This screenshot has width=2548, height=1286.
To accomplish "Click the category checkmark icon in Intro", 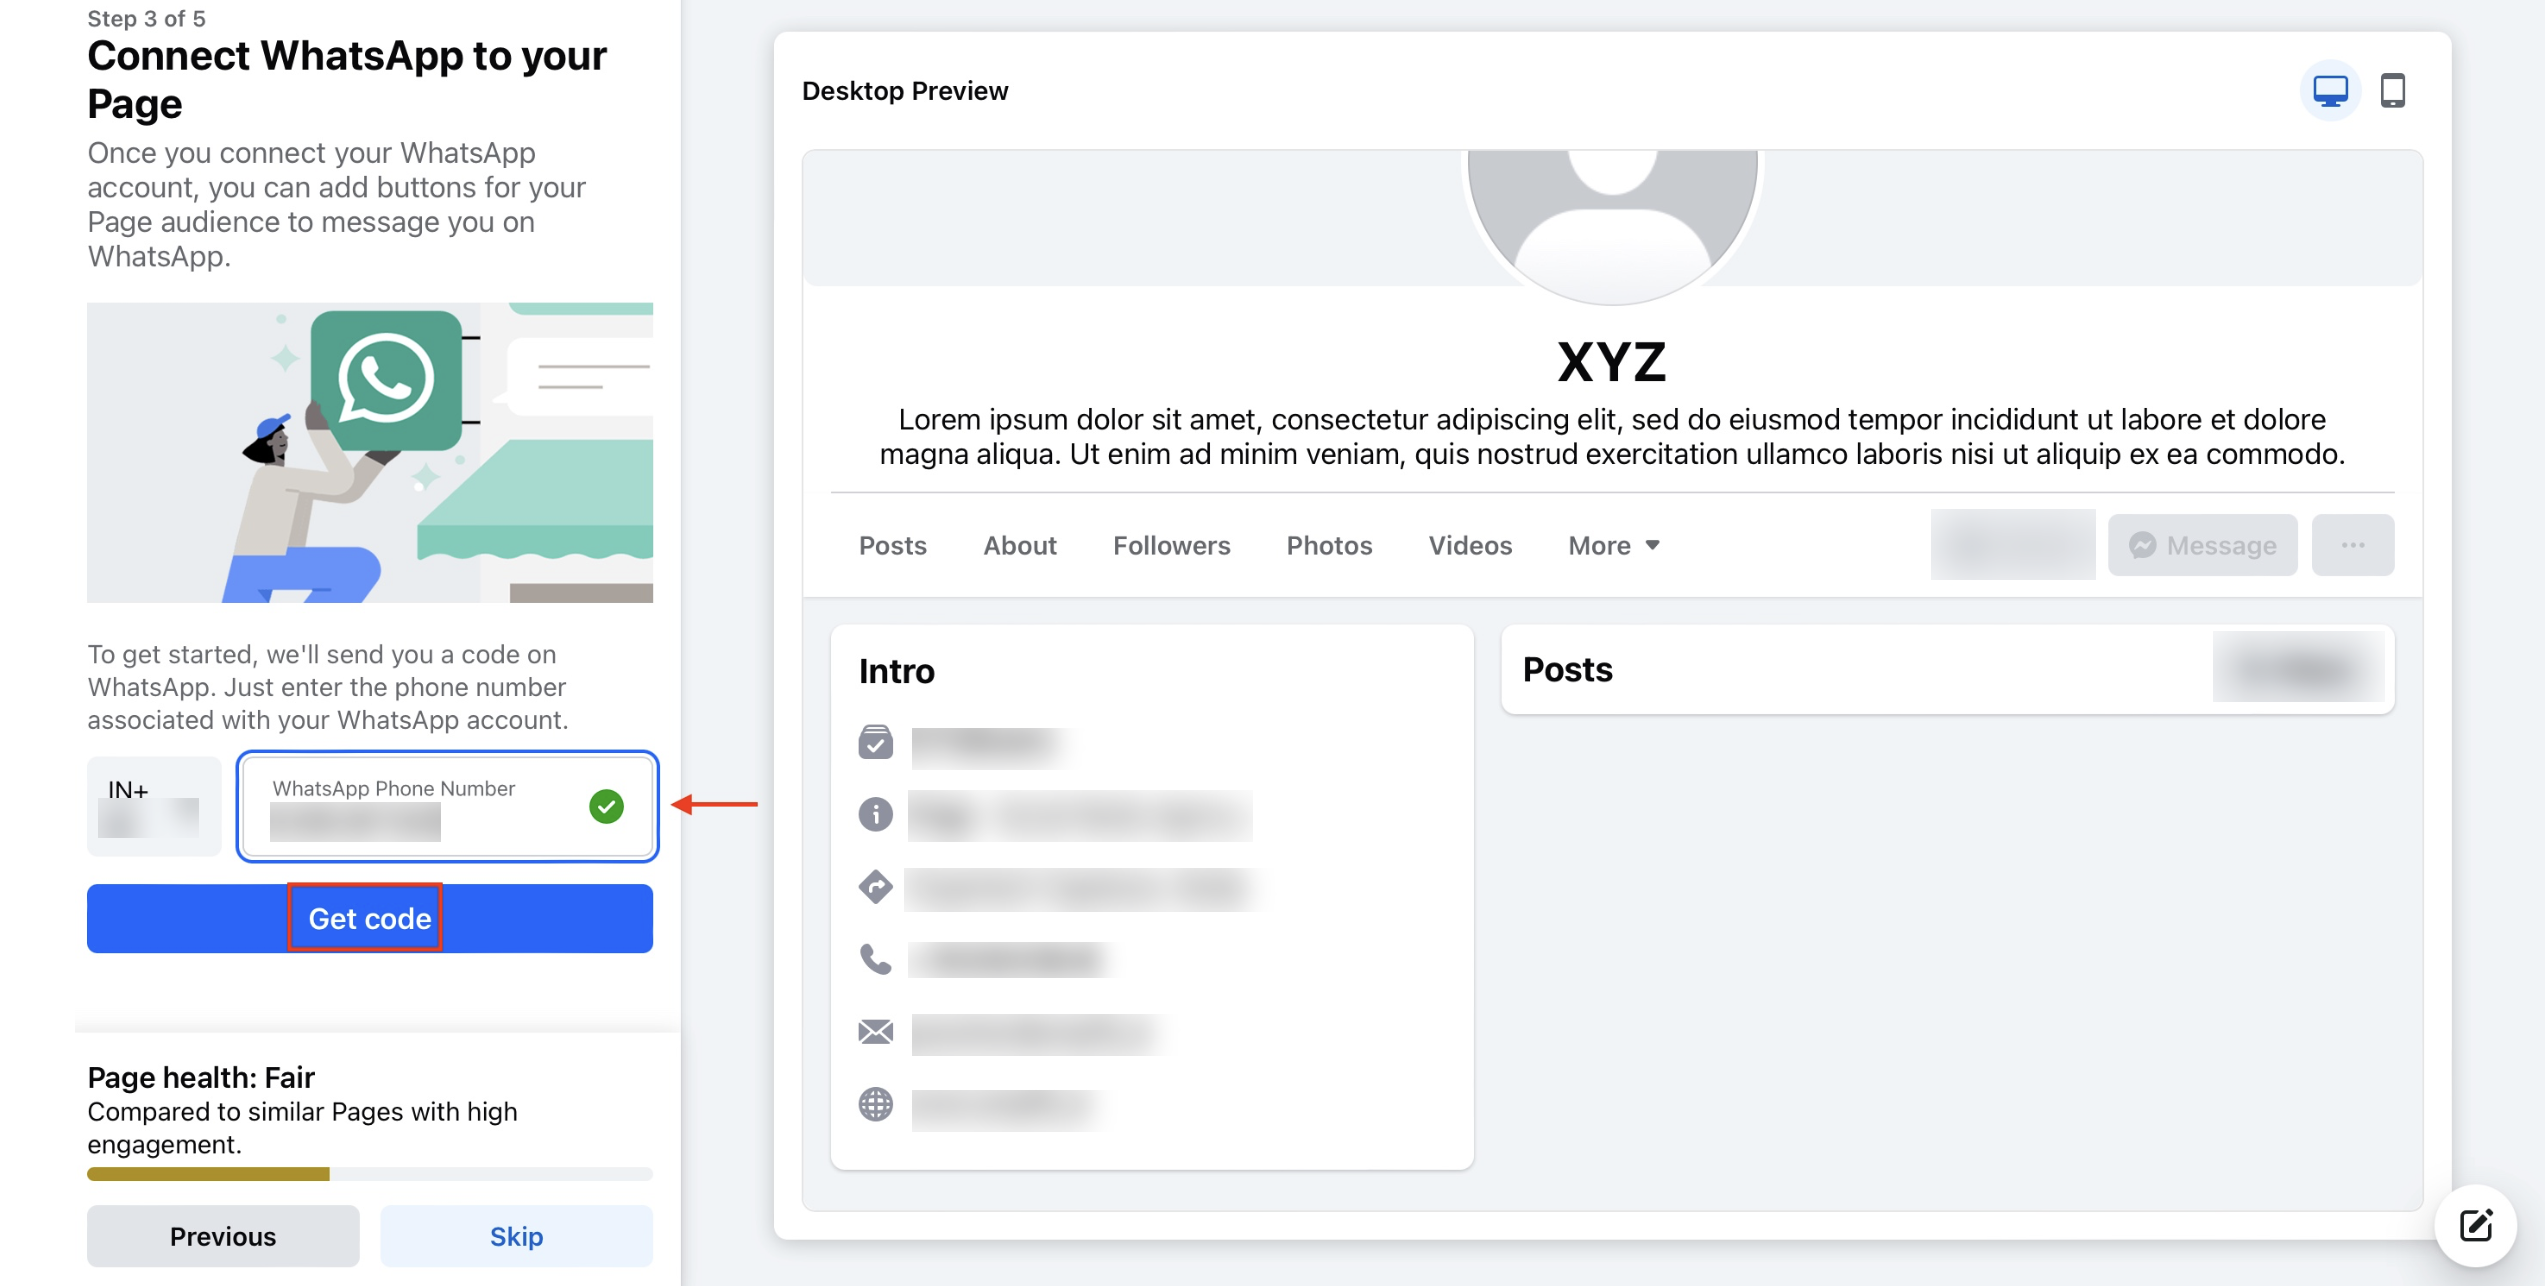I will click(875, 742).
